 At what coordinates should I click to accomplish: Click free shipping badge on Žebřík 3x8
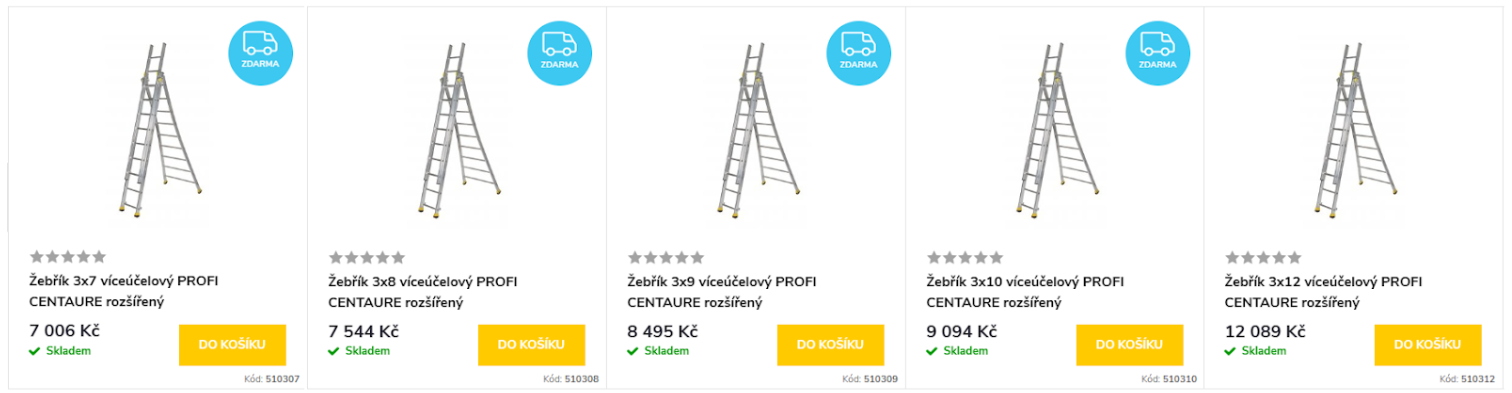click(559, 53)
